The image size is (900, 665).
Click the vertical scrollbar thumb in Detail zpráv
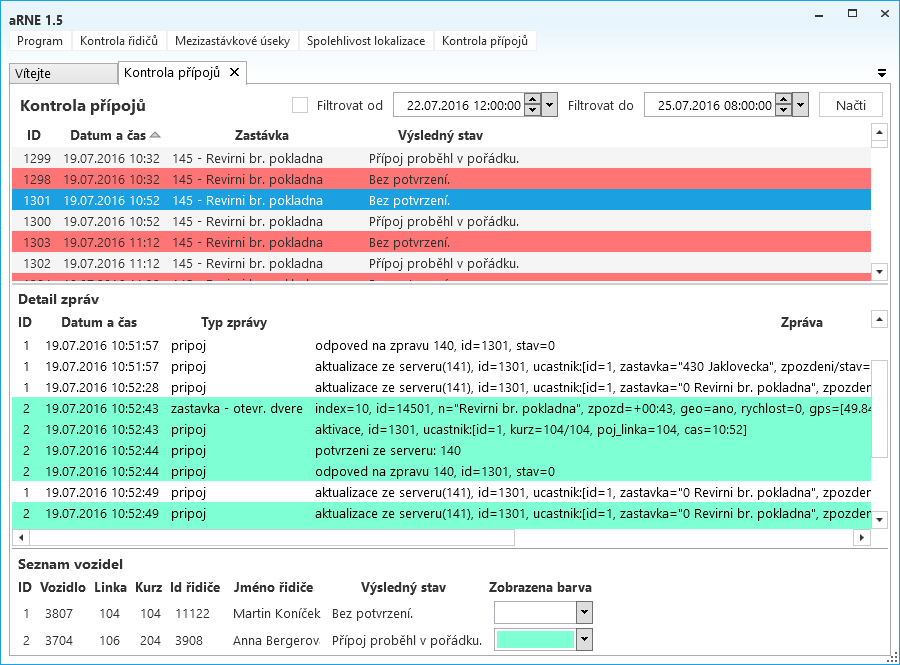pos(879,409)
